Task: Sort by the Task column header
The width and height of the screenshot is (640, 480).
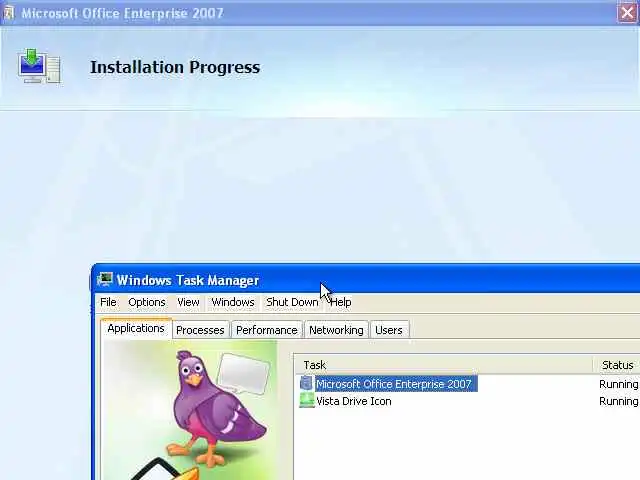Action: pos(444,365)
